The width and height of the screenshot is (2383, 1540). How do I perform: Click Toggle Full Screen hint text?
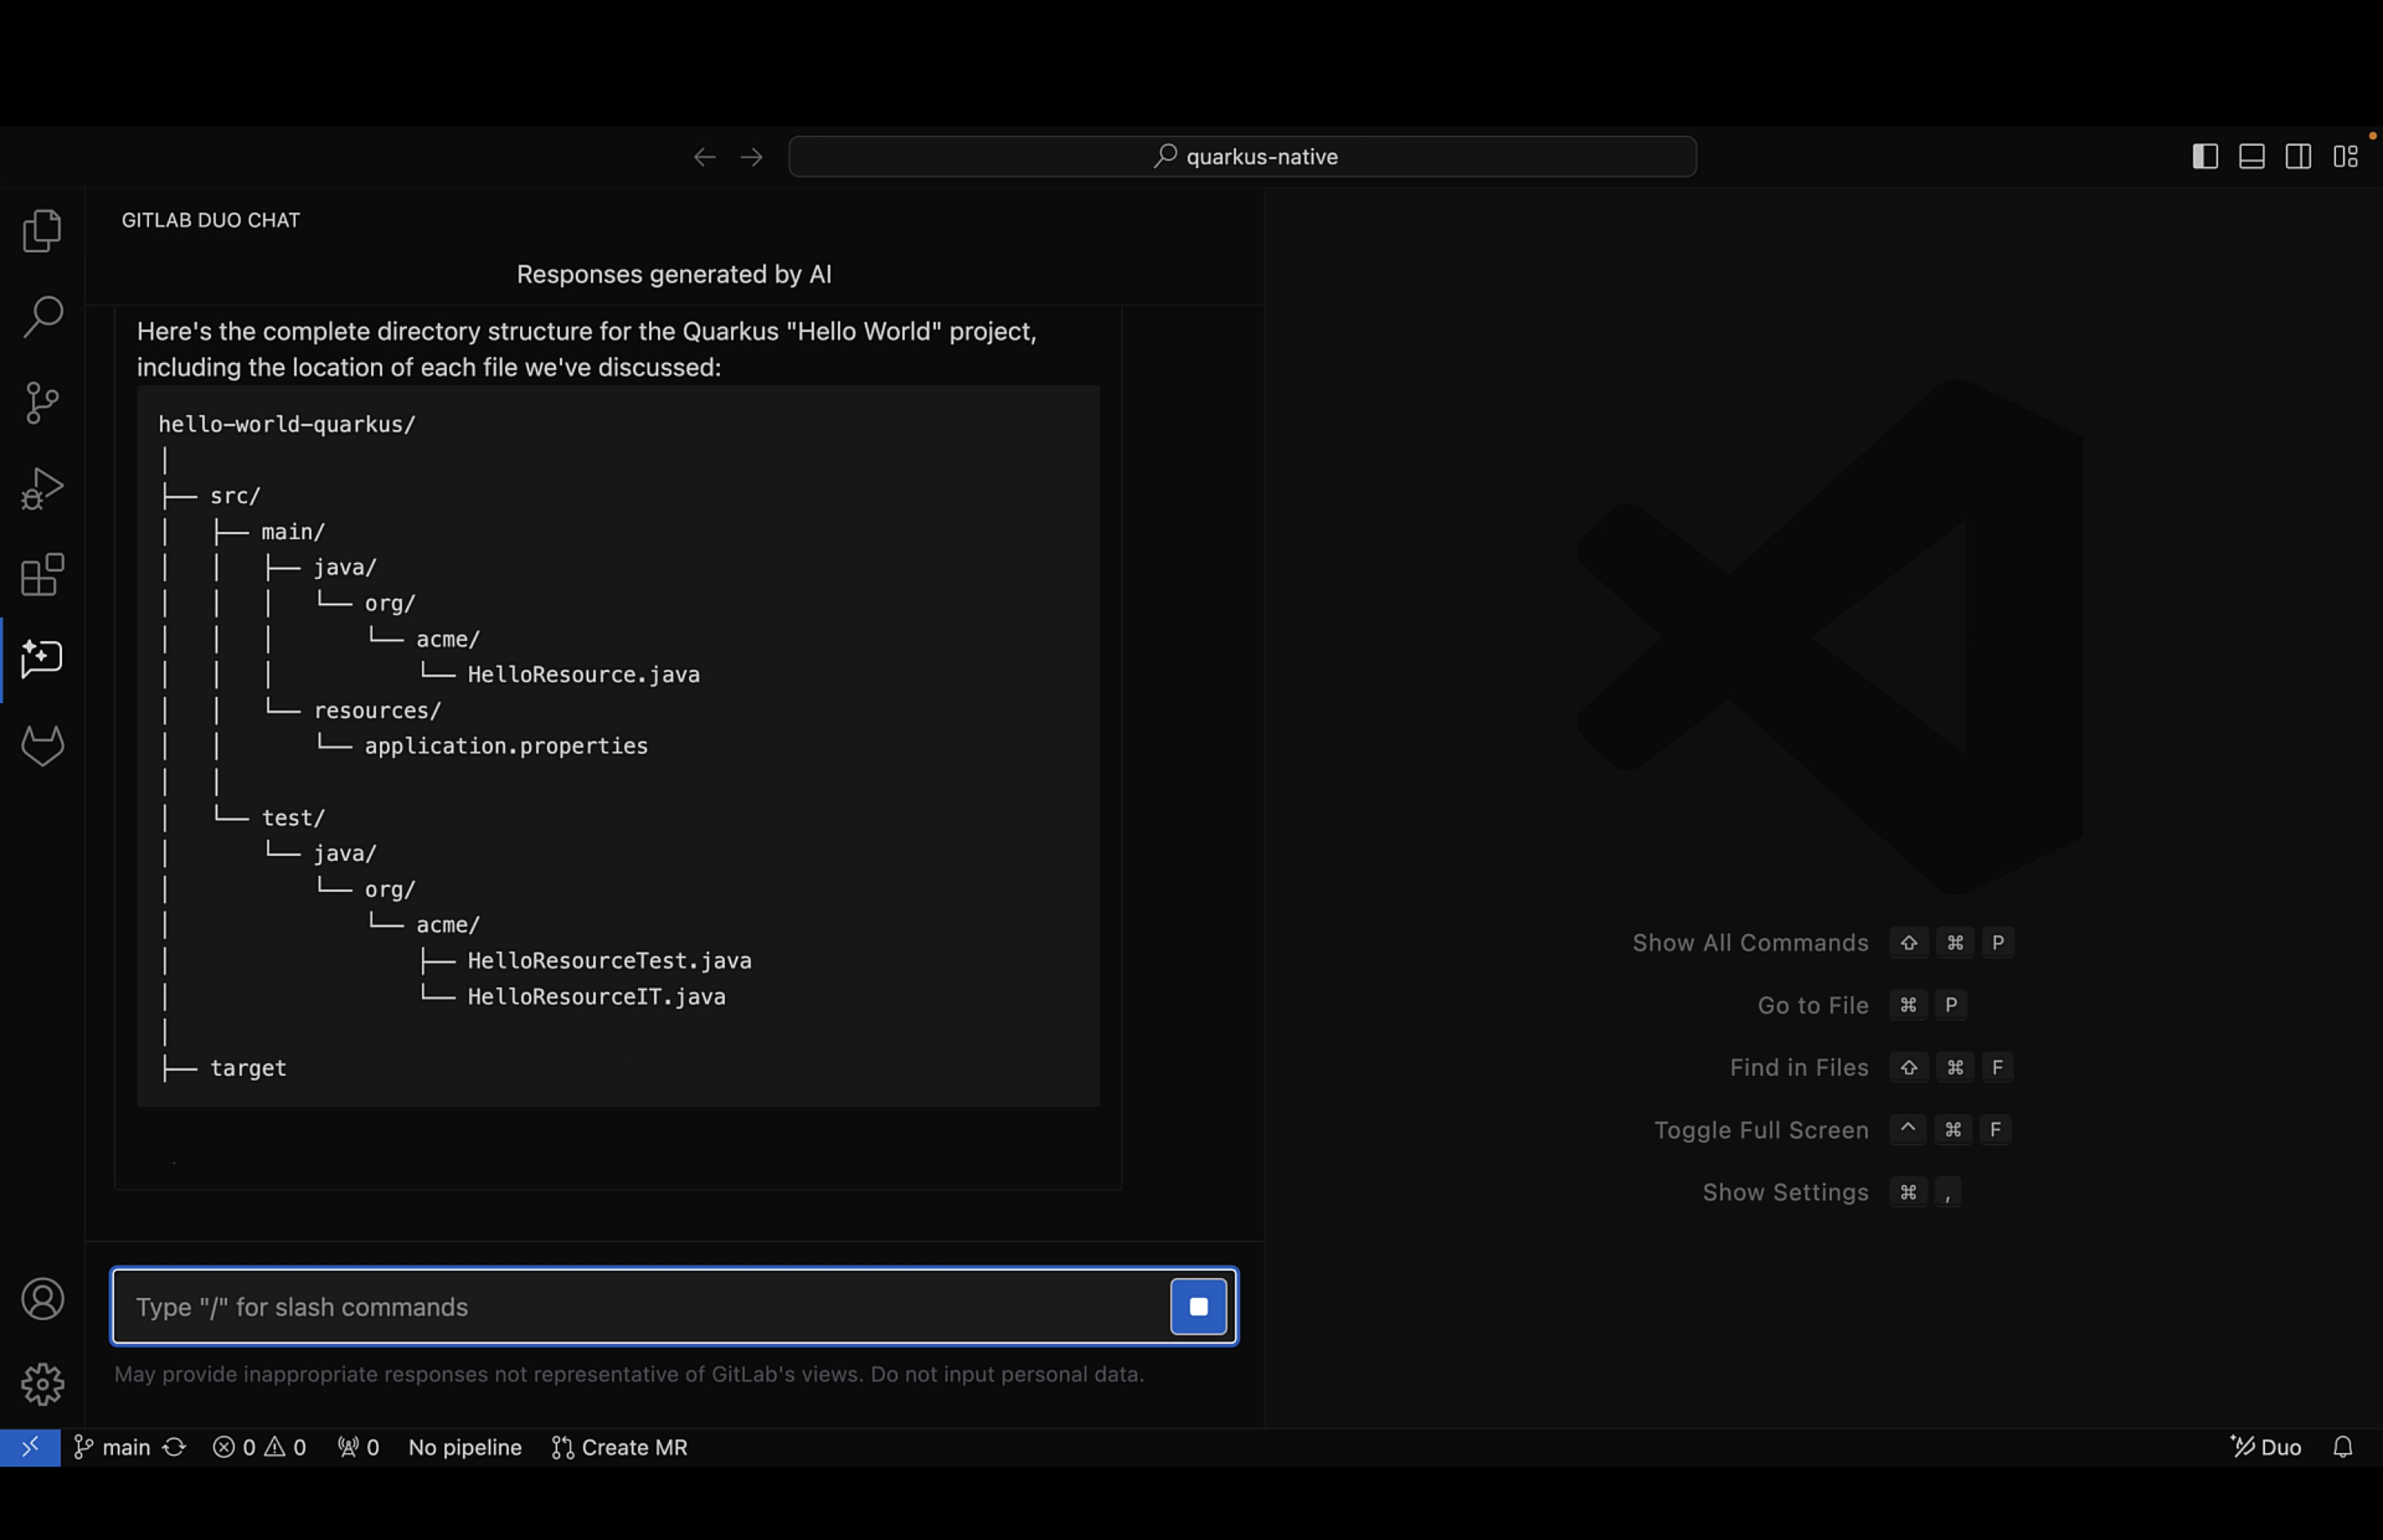coord(1761,1130)
